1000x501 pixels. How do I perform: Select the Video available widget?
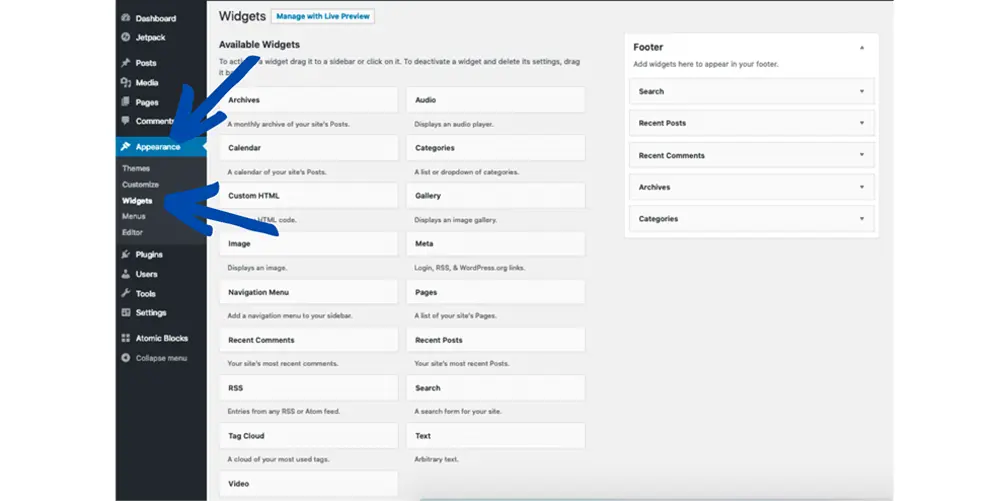point(309,484)
